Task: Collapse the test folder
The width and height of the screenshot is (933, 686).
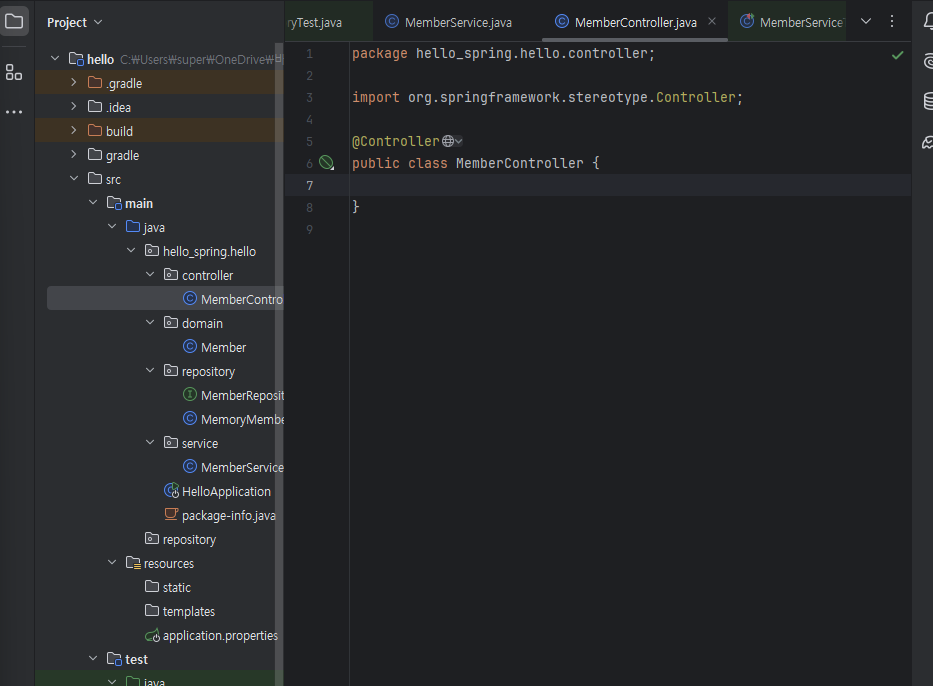Action: (93, 658)
